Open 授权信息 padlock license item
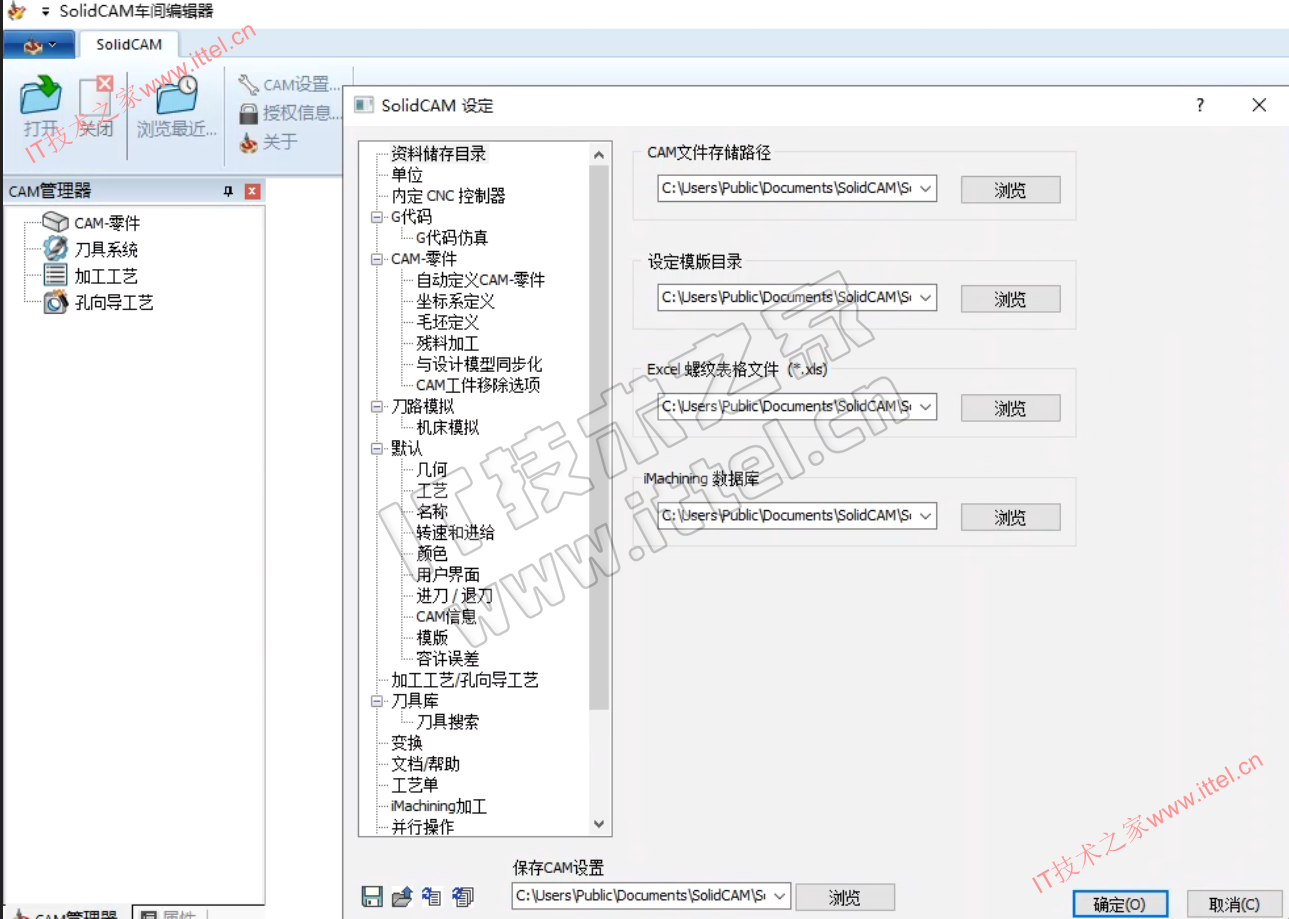 [x=290, y=113]
